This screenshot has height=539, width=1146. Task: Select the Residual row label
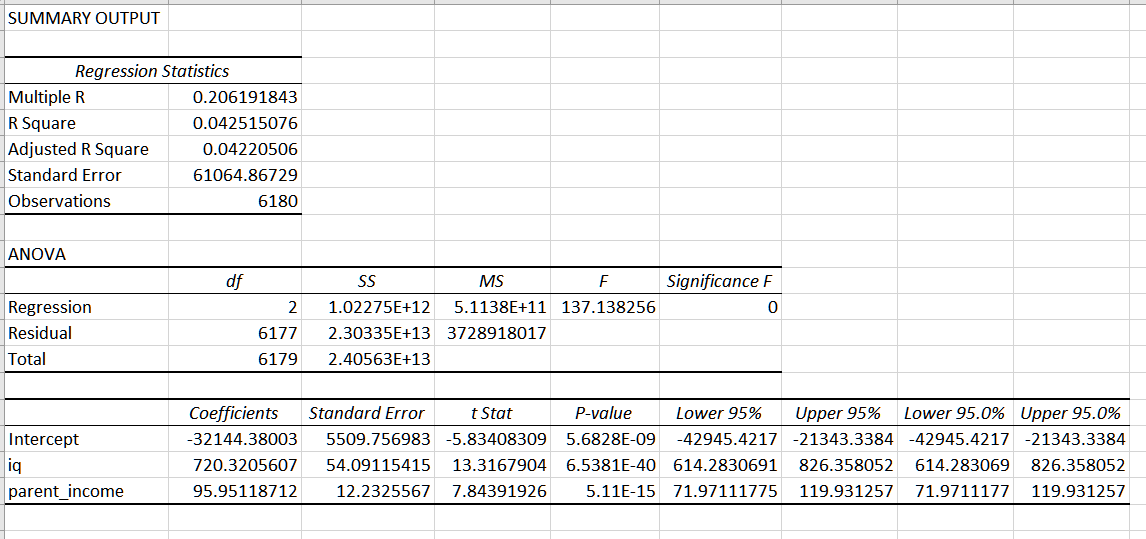tap(87, 333)
